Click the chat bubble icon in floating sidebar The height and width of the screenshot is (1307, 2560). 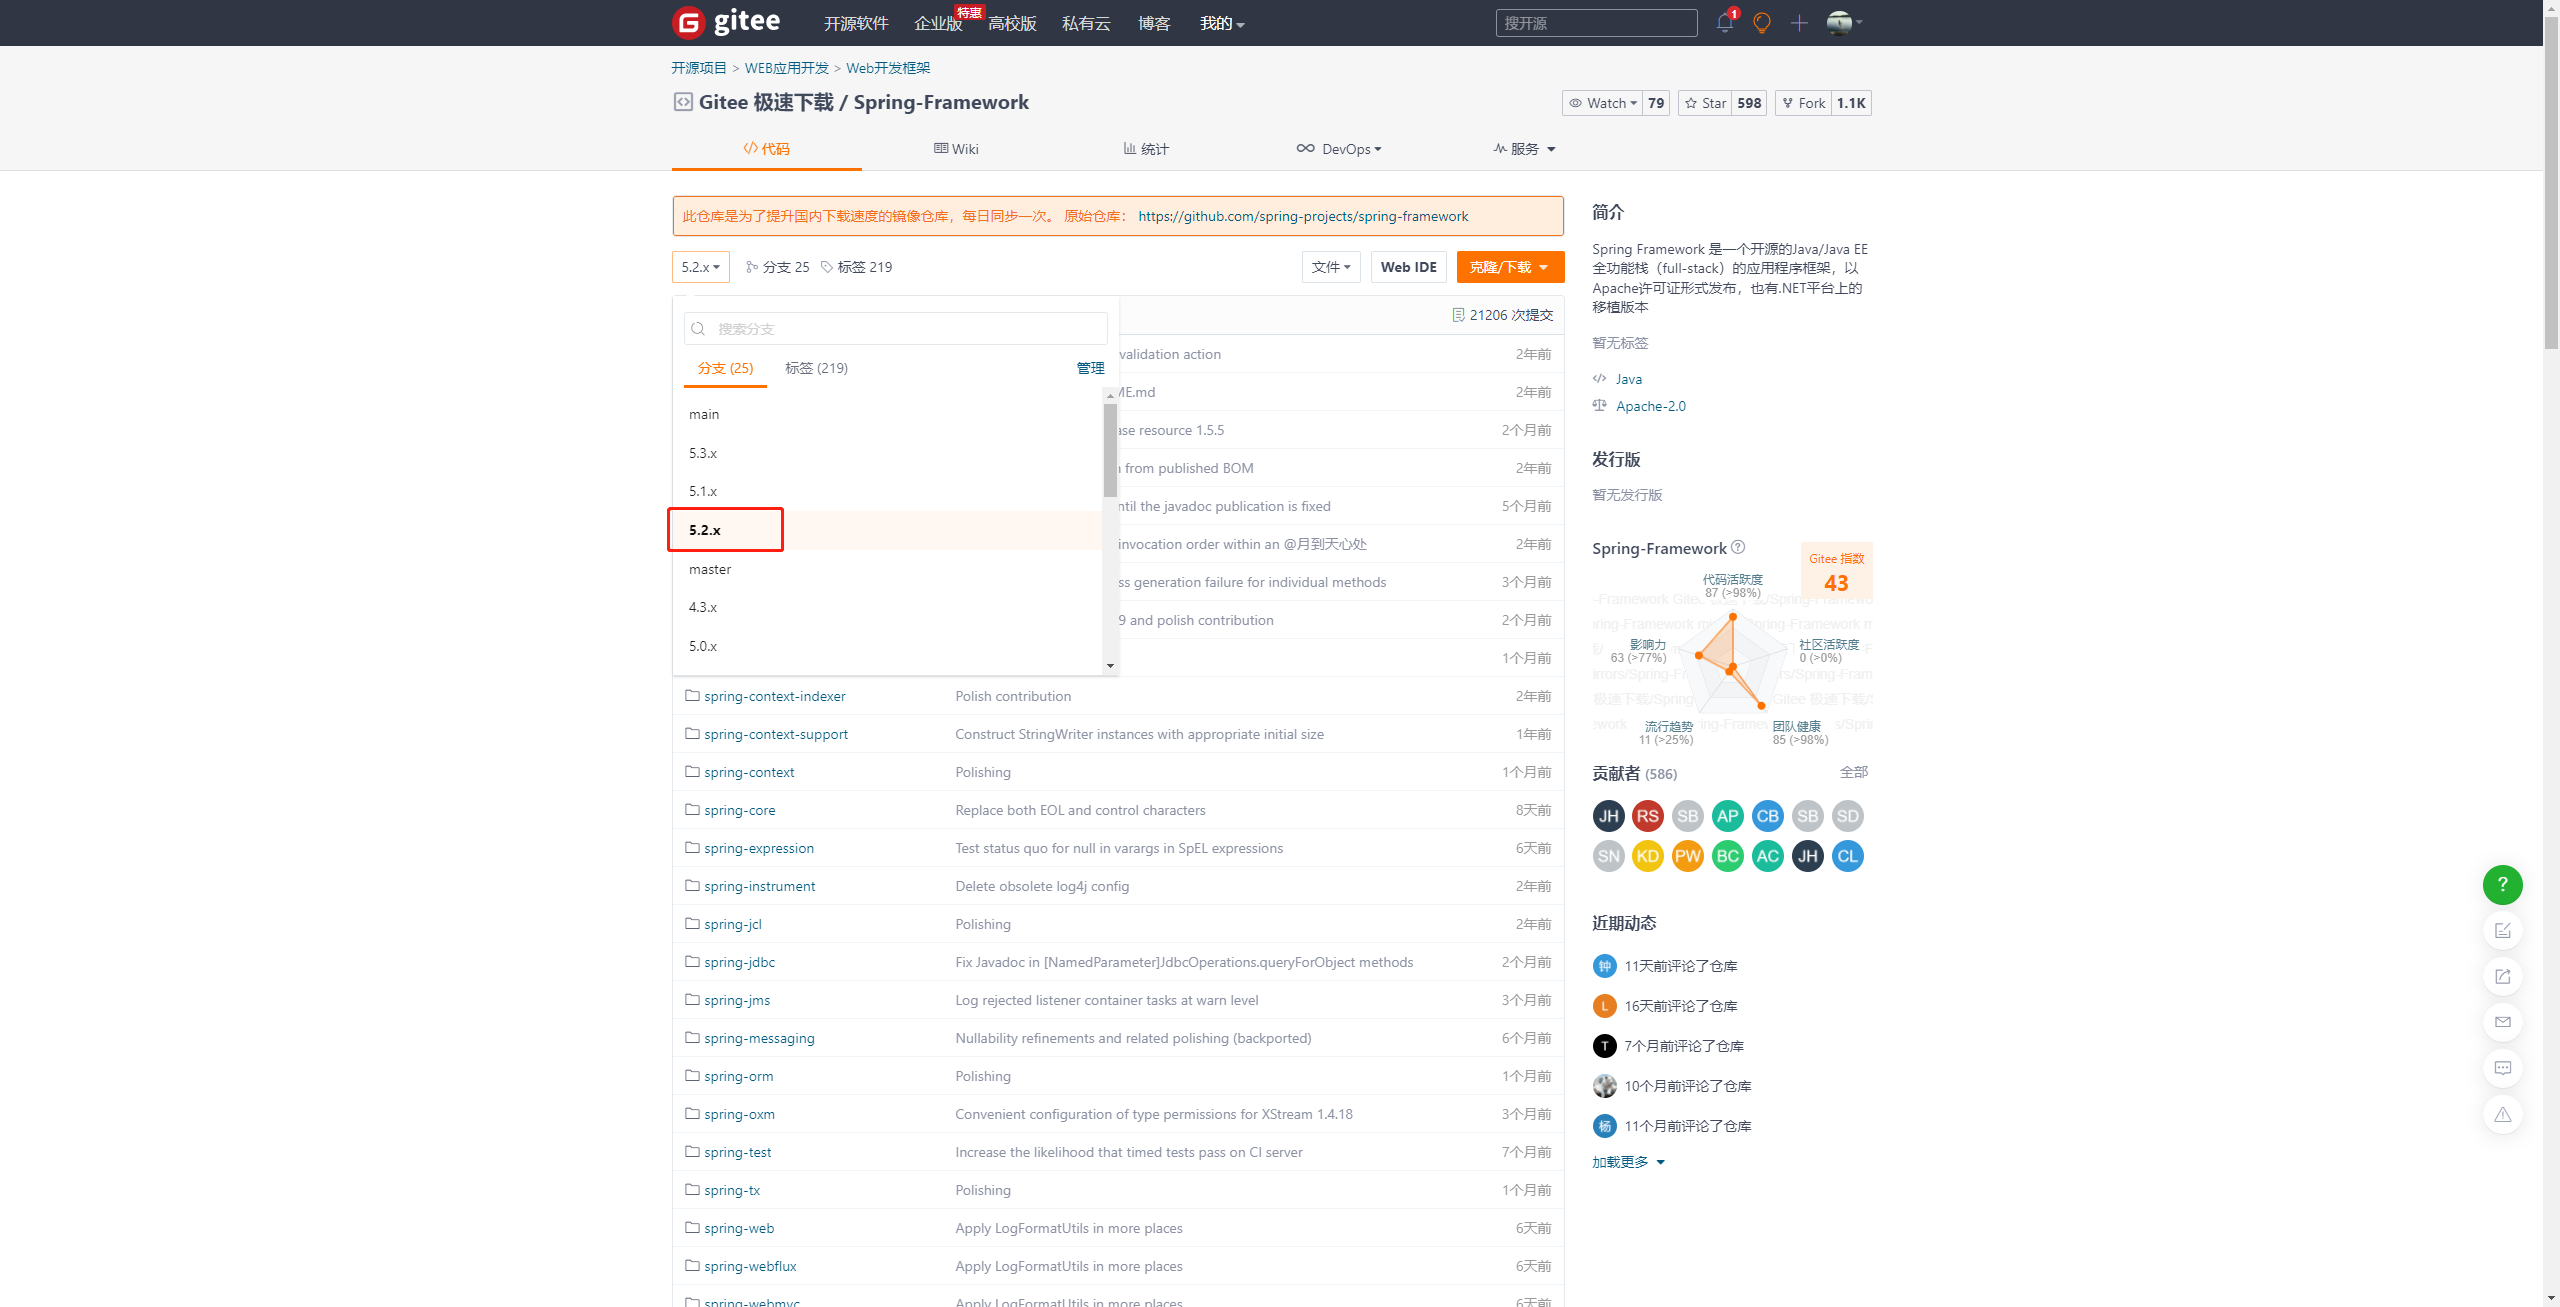tap(2502, 1068)
